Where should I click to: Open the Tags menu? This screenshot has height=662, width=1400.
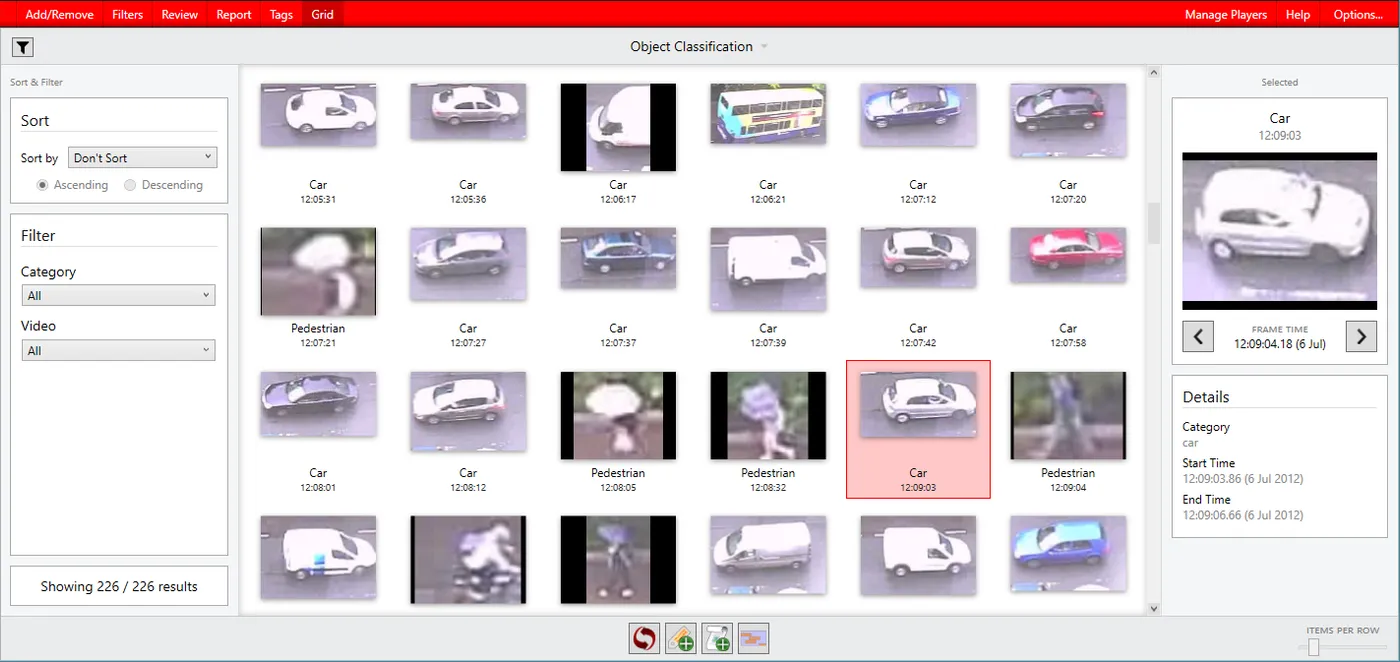point(281,14)
